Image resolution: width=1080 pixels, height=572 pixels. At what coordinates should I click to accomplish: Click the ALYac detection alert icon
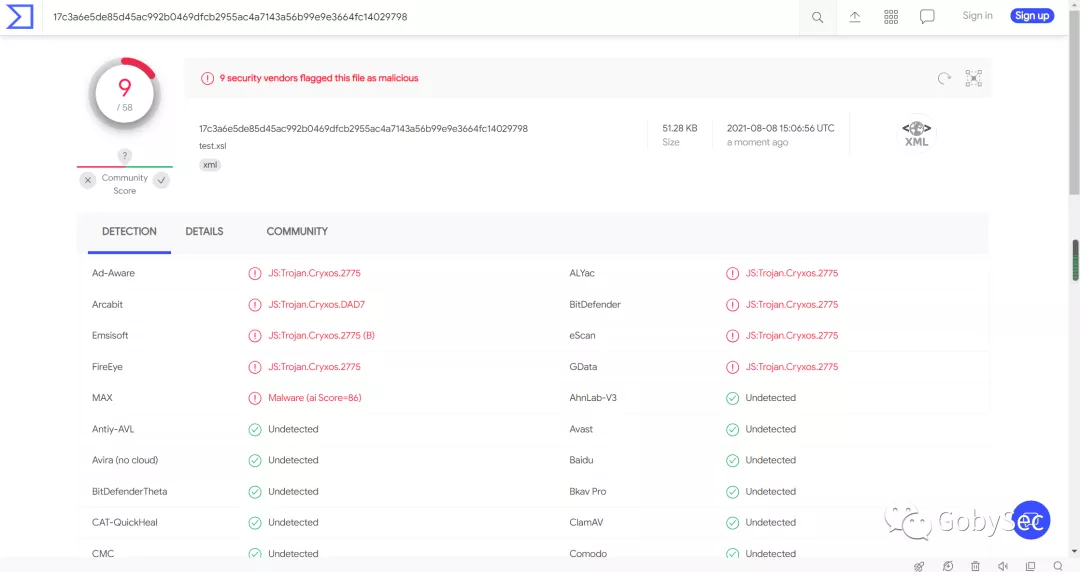coord(732,274)
